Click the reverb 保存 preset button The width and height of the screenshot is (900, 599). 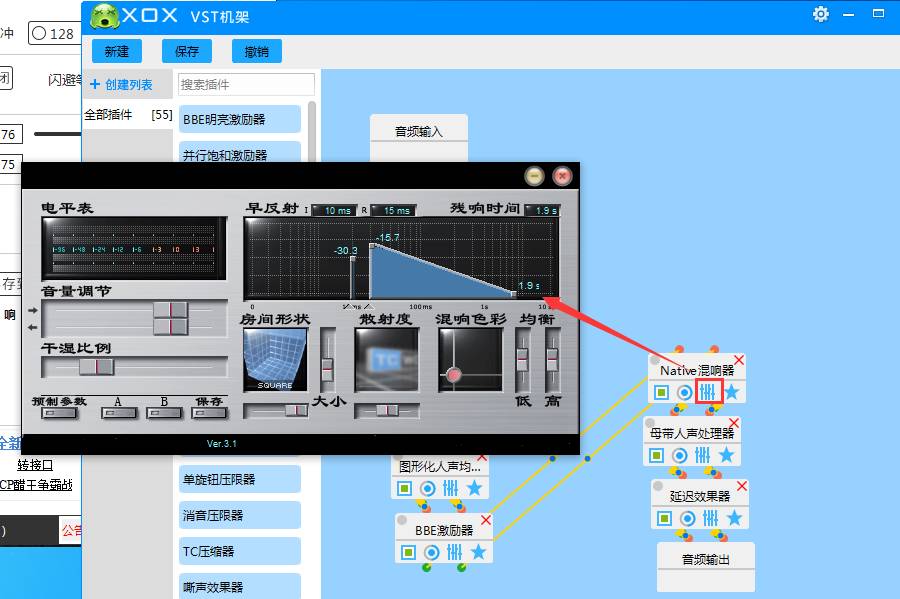pyautogui.click(x=209, y=413)
